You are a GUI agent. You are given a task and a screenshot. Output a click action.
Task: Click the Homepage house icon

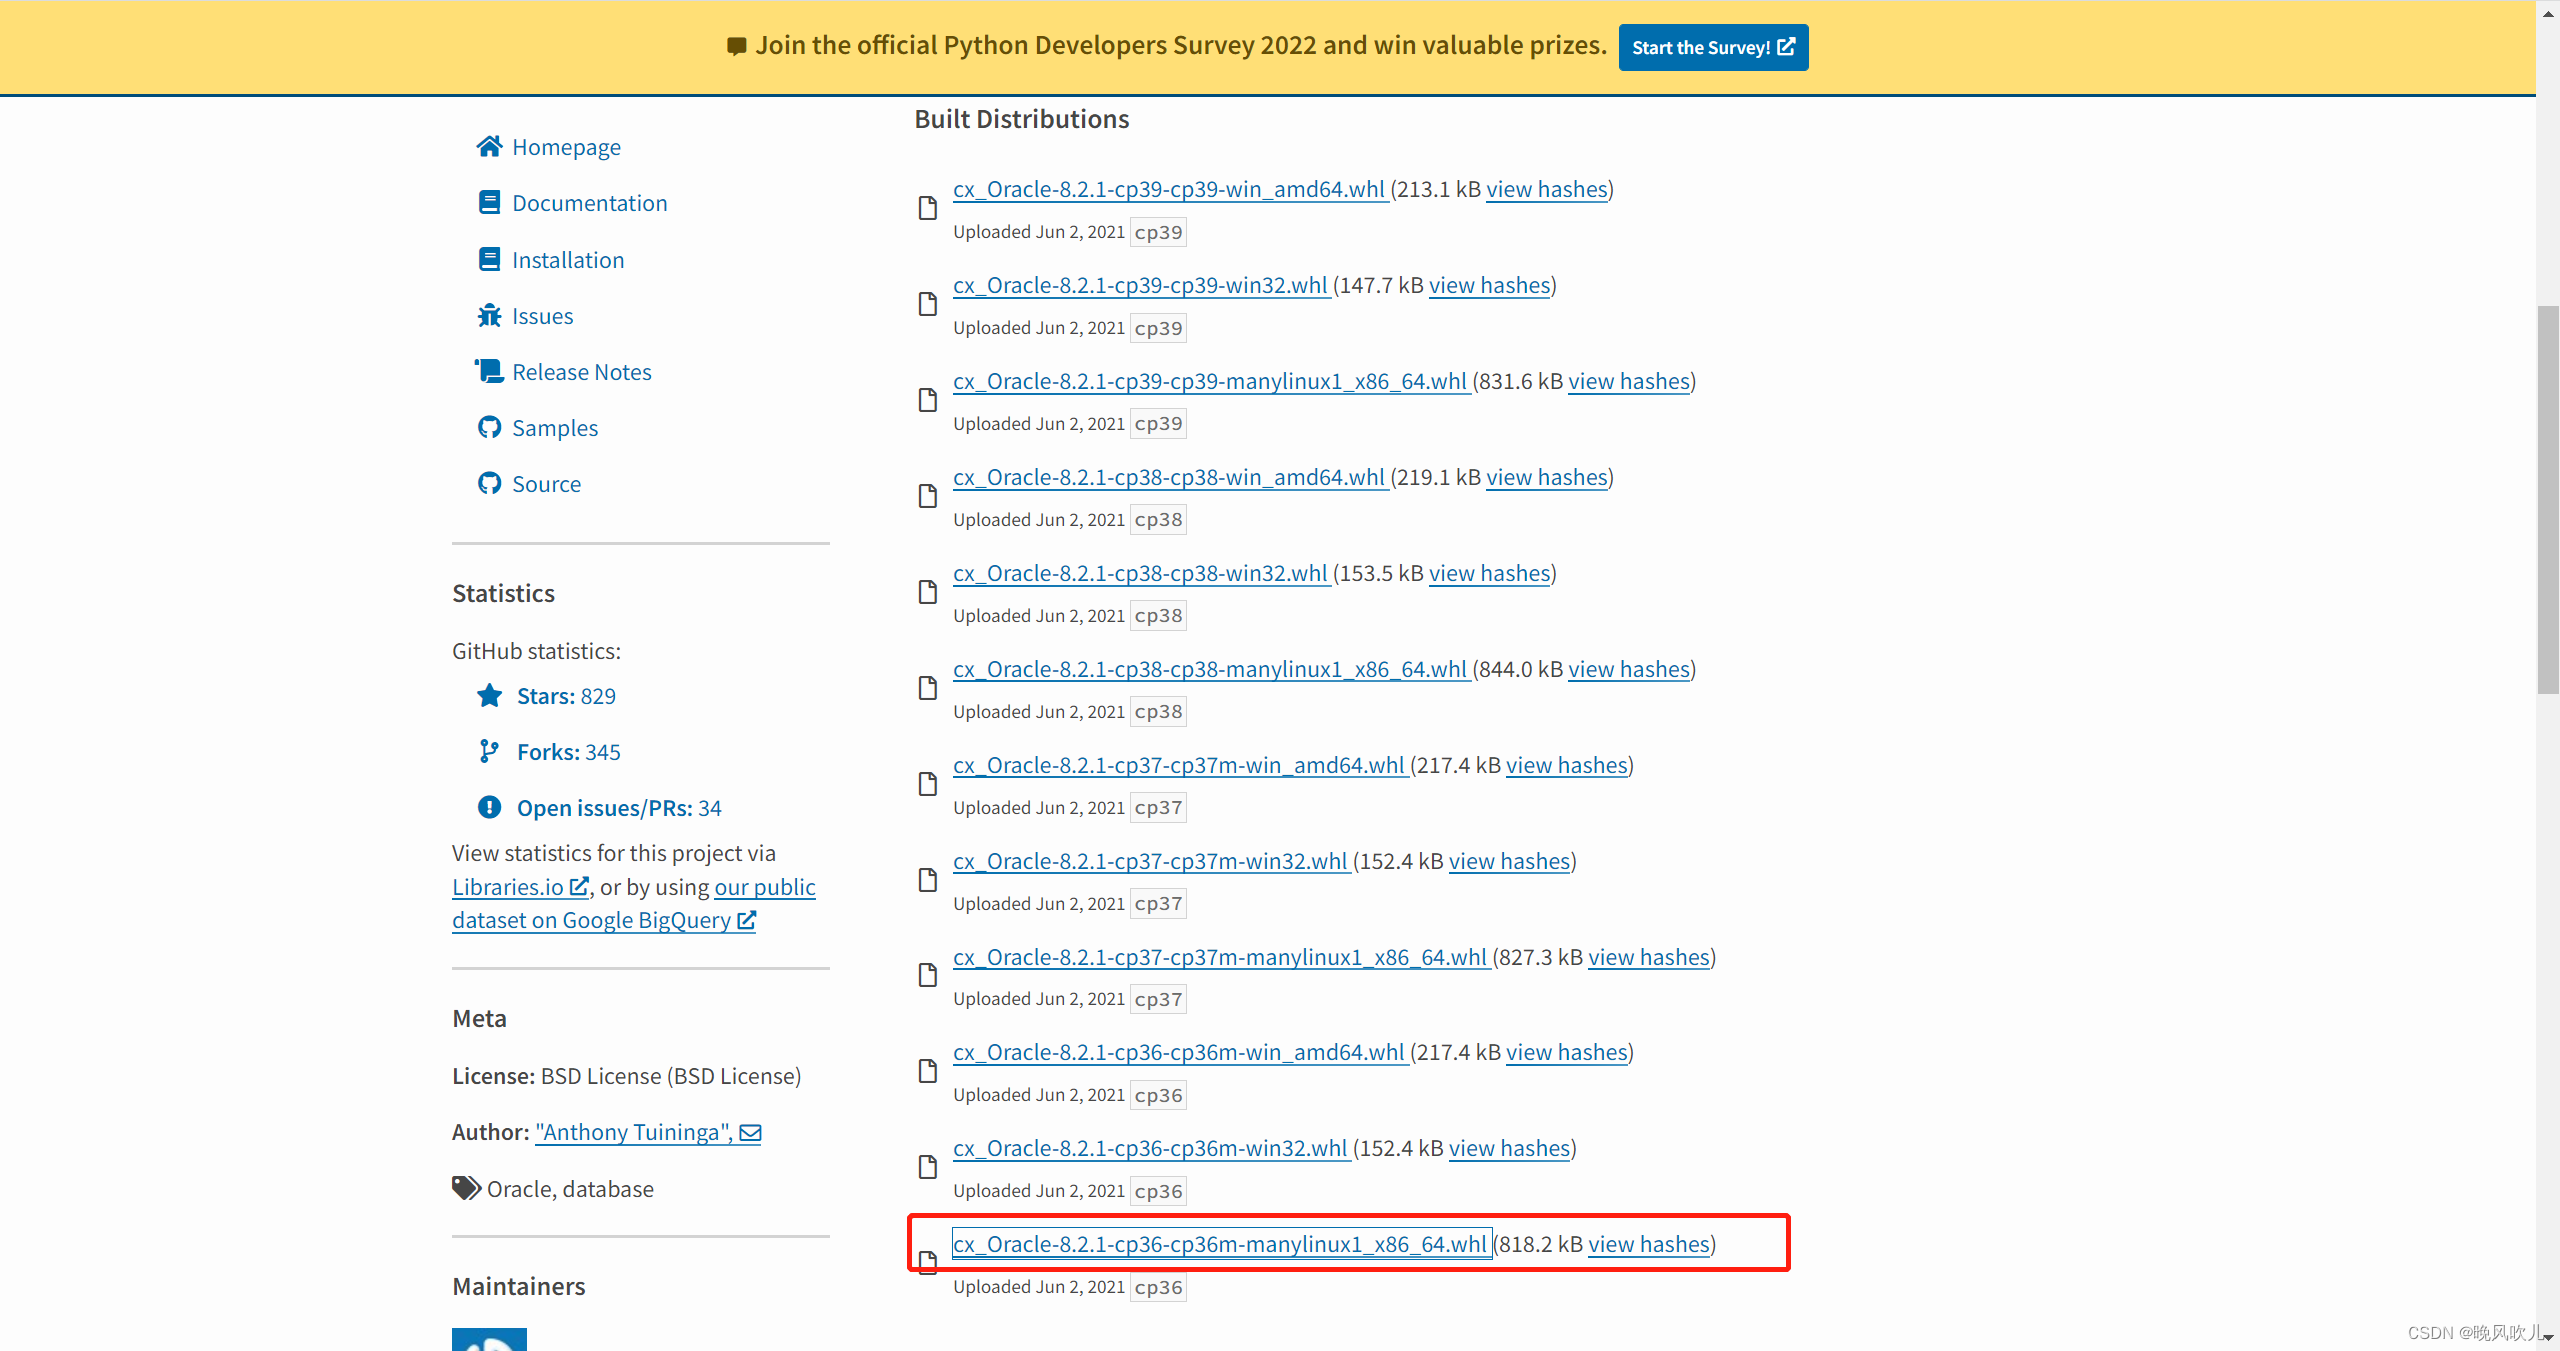click(x=489, y=147)
